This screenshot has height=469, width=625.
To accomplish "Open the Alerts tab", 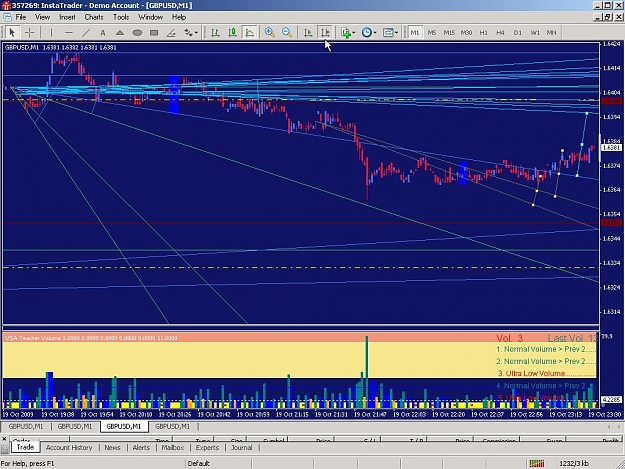I will pyautogui.click(x=141, y=447).
